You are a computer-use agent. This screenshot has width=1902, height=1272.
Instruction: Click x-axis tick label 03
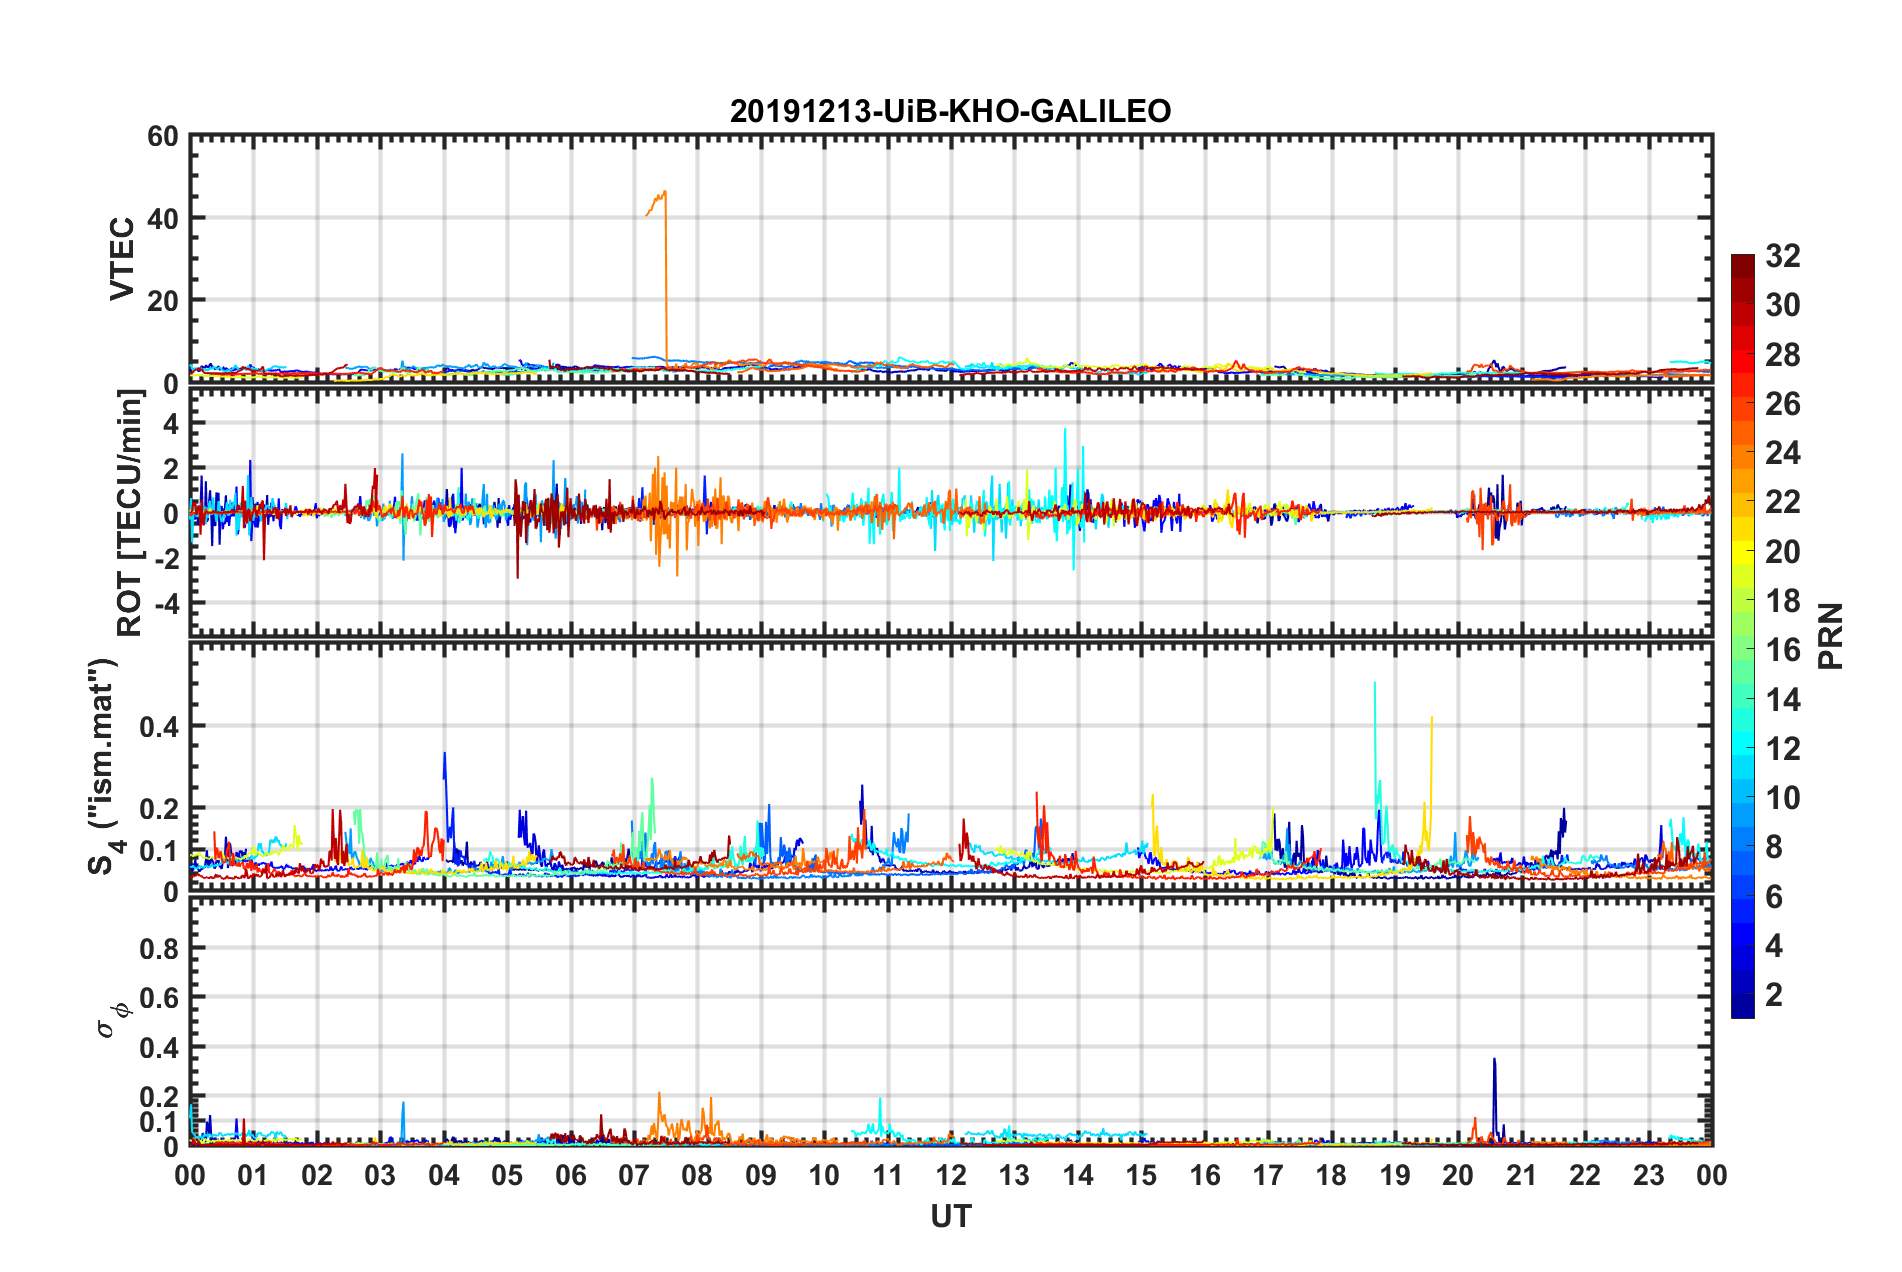pos(380,1175)
